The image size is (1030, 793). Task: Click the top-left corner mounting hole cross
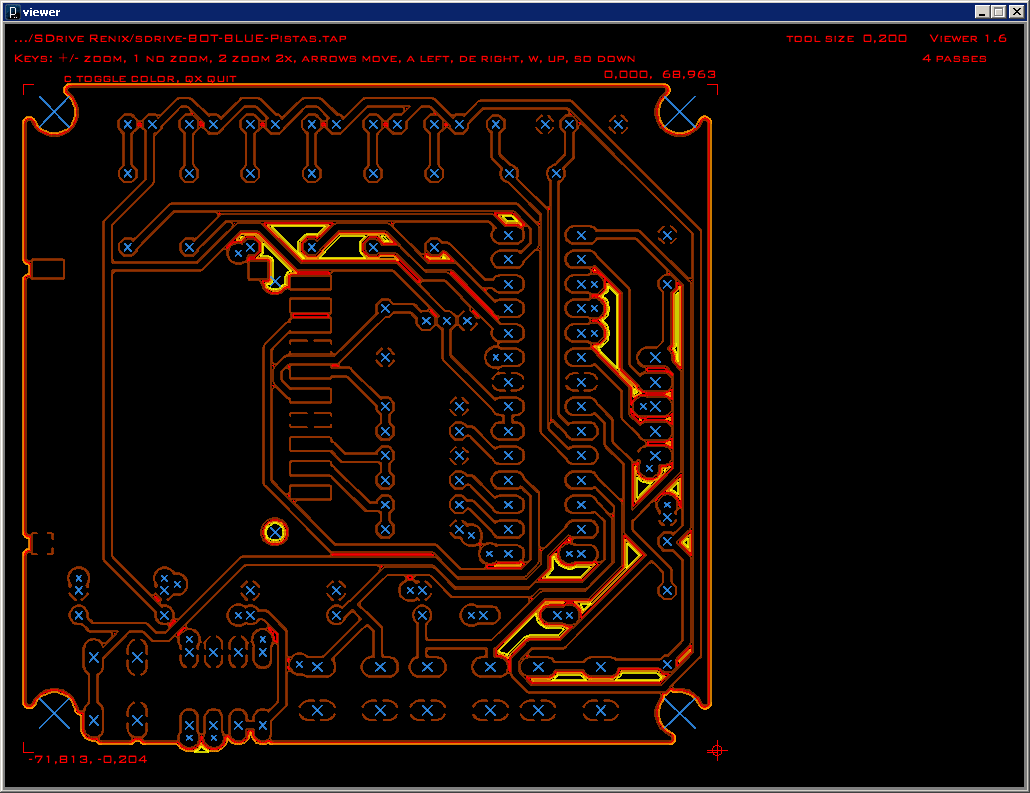pyautogui.click(x=55, y=113)
